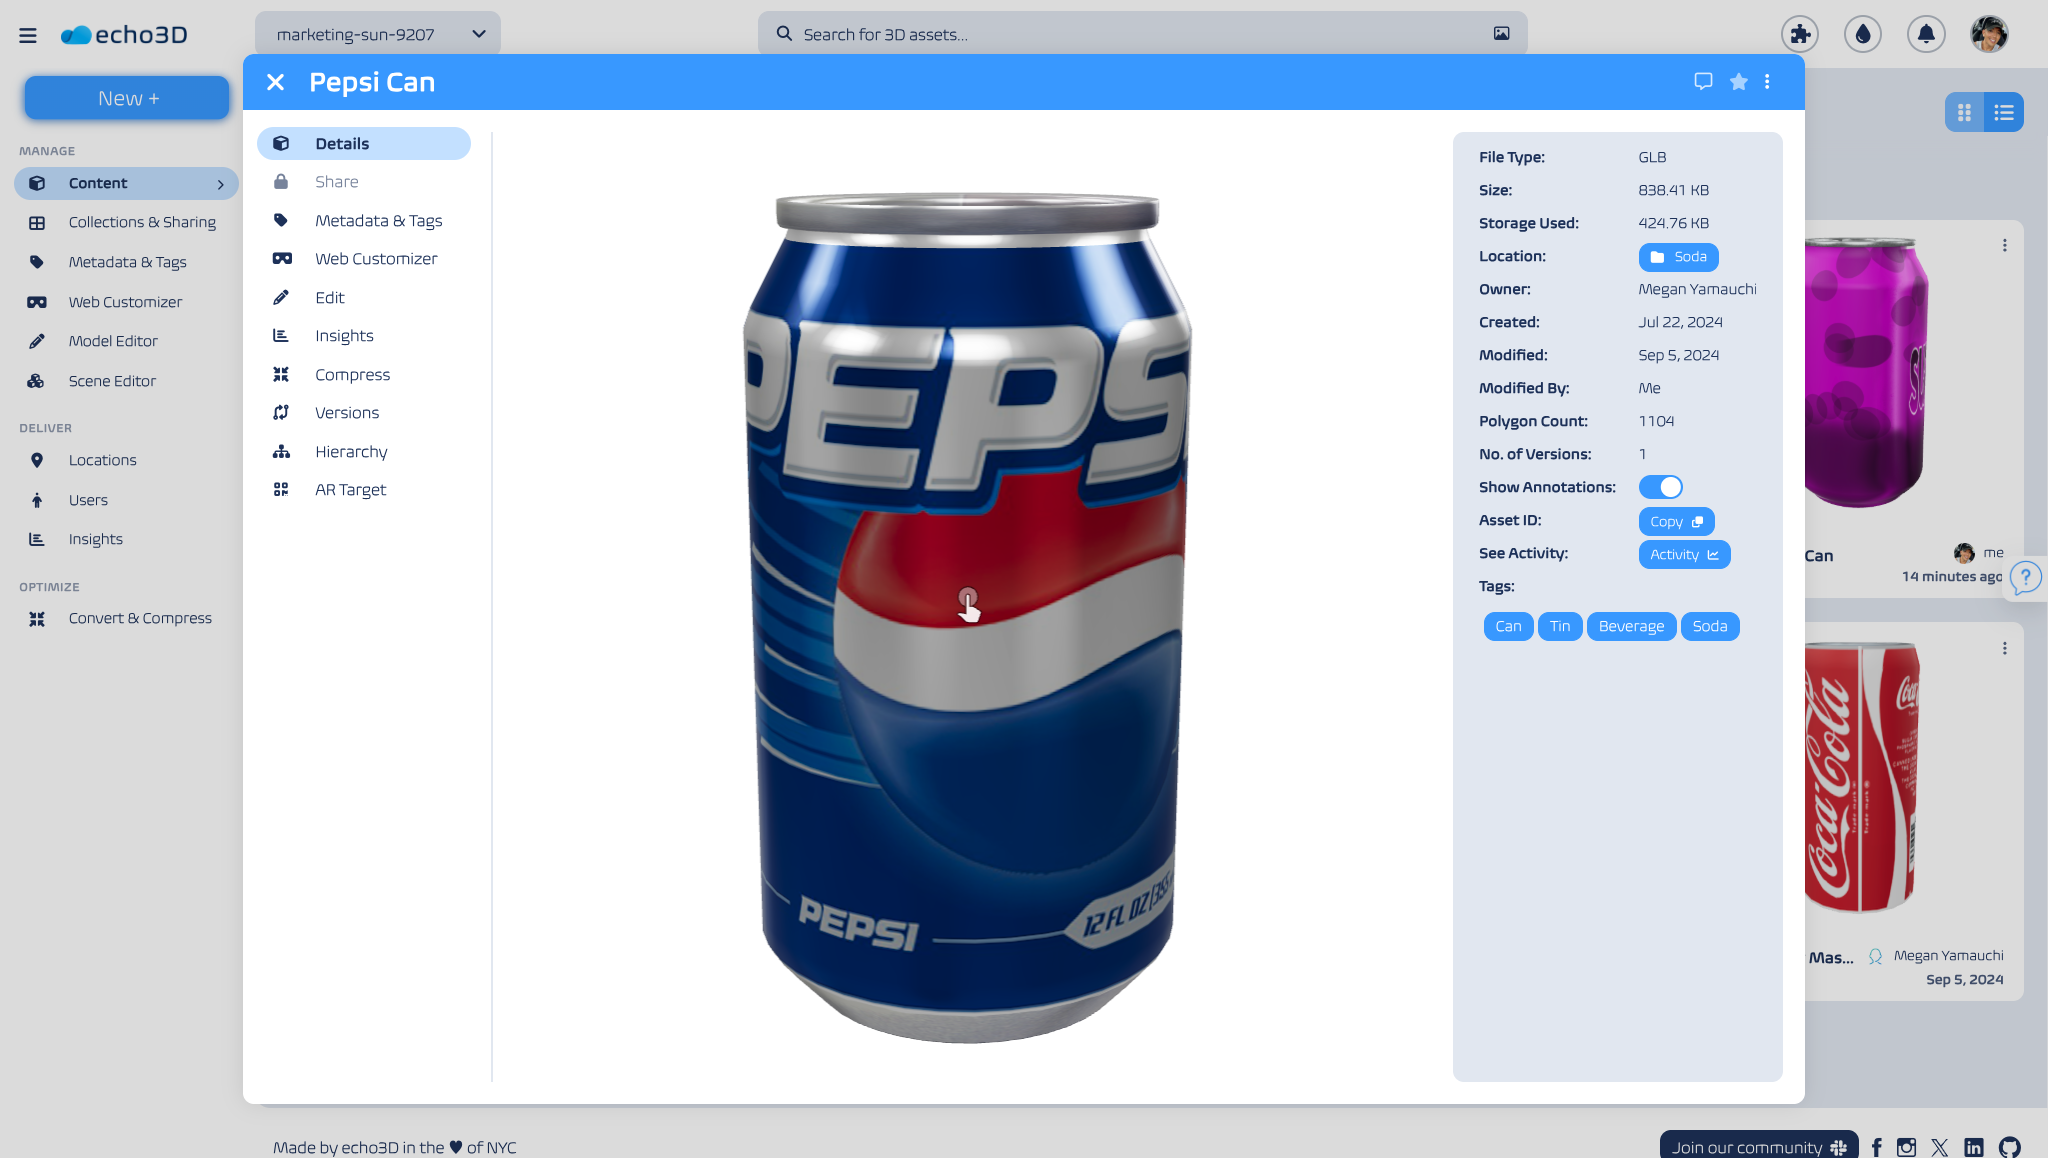
Task: Open the GitHub link icon
Action: pyautogui.click(x=2010, y=1147)
